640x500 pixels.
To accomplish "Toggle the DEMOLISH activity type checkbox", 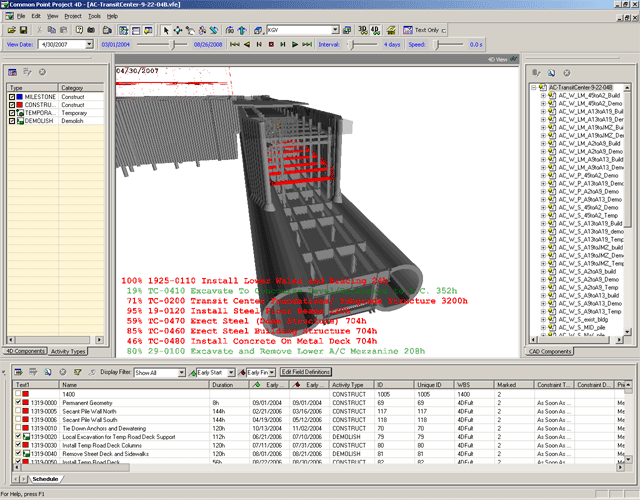I will point(12,121).
